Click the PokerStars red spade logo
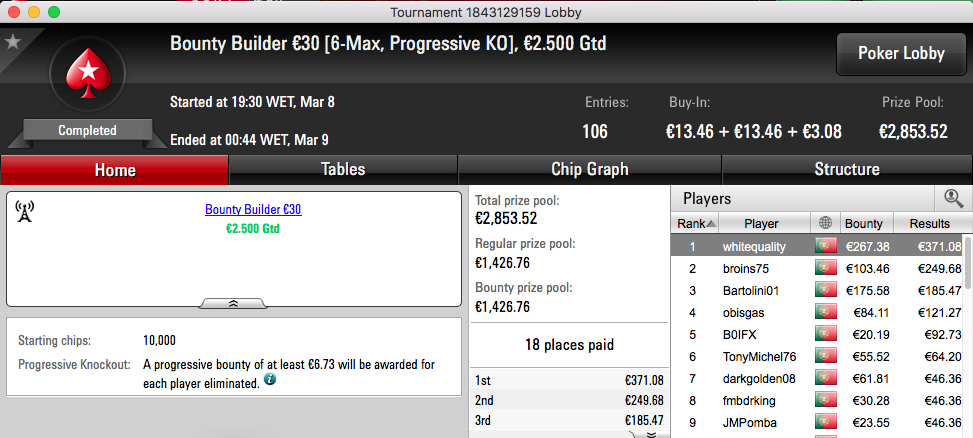 coord(87,73)
